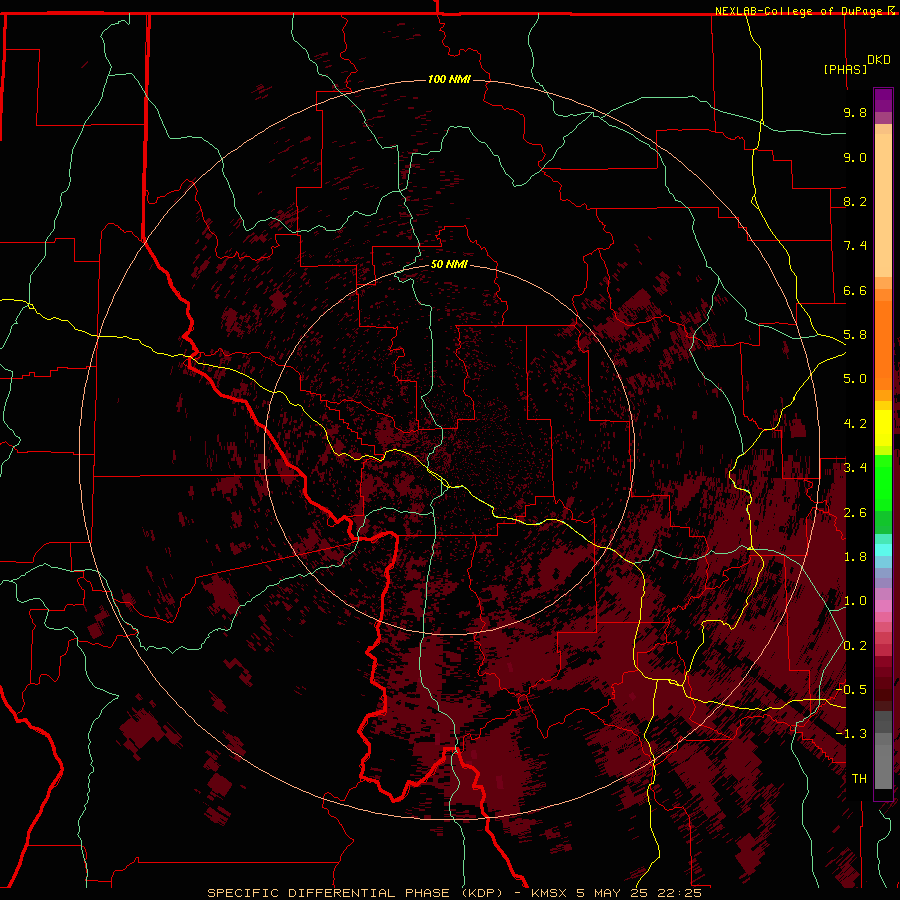Image resolution: width=900 pixels, height=900 pixels.
Task: Click the 100 NMI range ring label
Action: click(449, 79)
